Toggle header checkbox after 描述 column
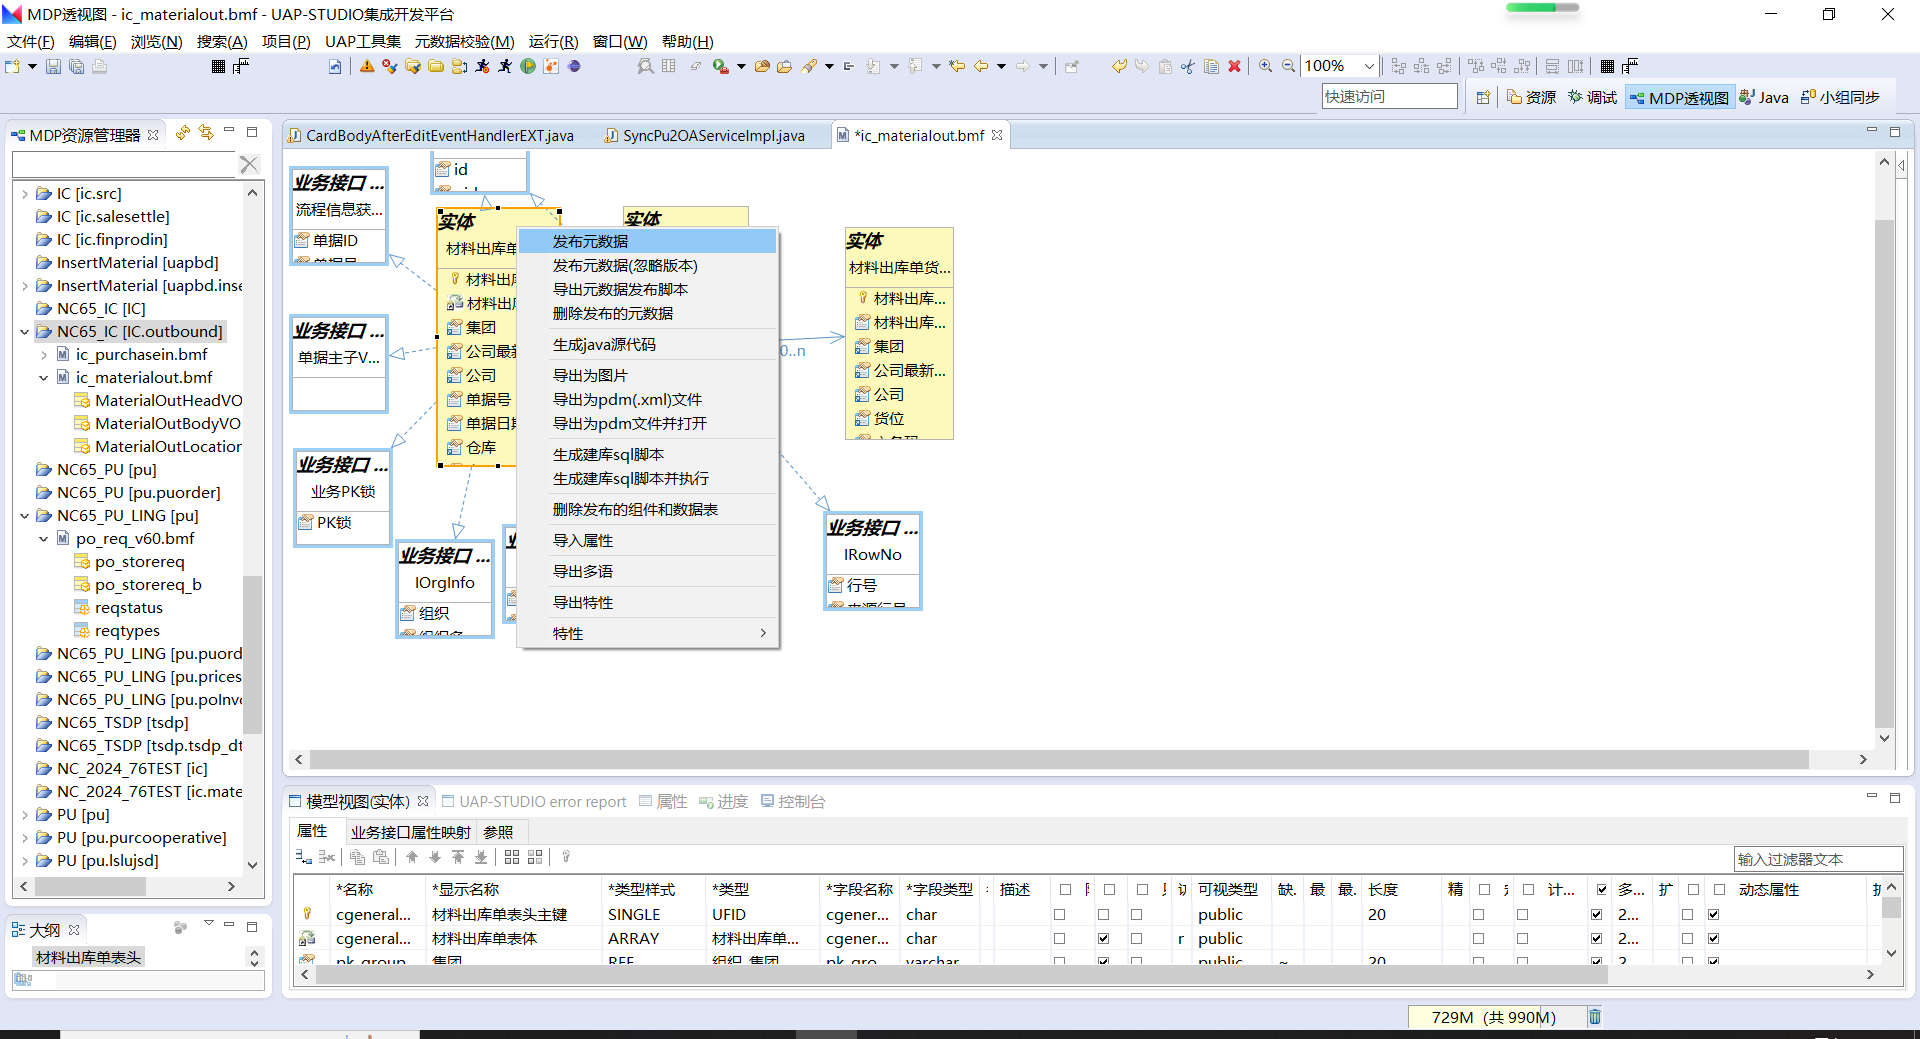The width and height of the screenshot is (1920, 1039). [1066, 890]
